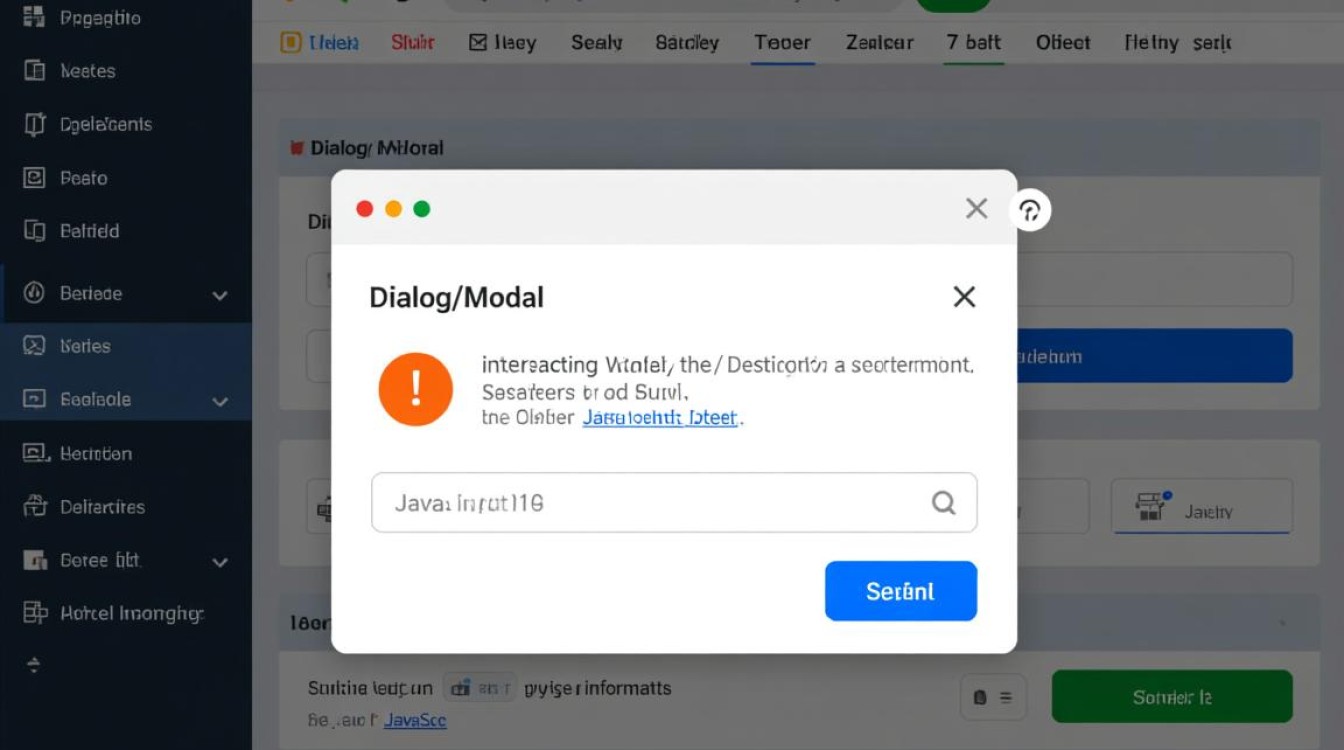Click the yellow square icon in tab bar

[x=291, y=43]
